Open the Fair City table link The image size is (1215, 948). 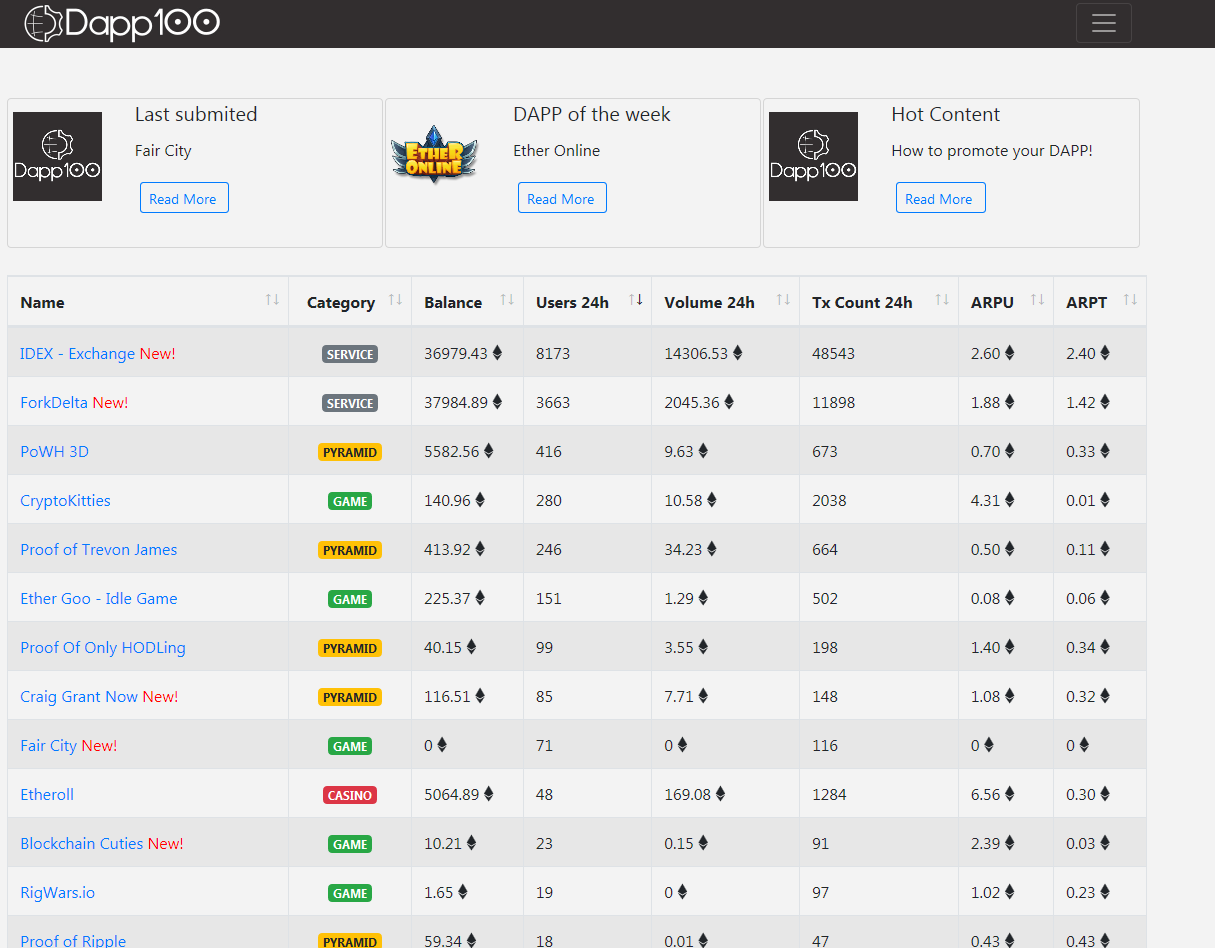(48, 745)
